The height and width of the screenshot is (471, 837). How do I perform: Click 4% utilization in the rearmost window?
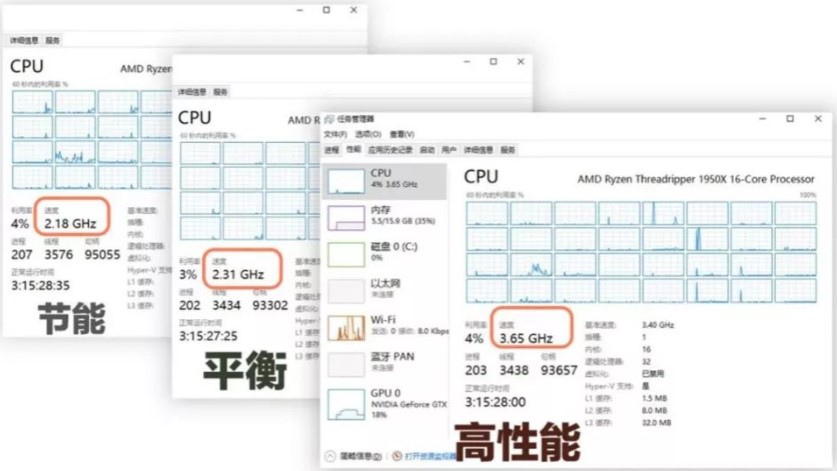pos(20,224)
